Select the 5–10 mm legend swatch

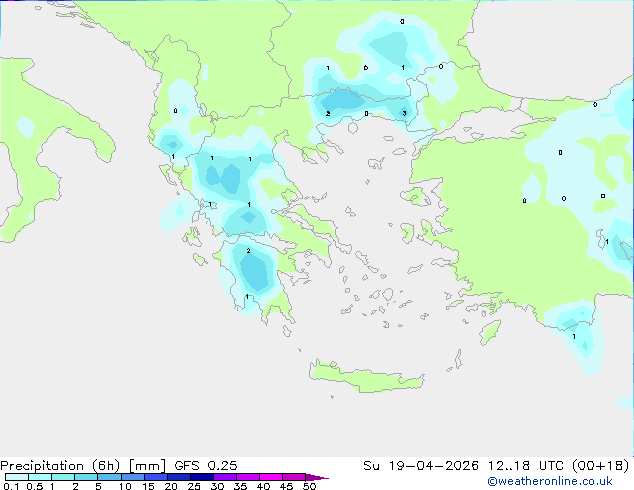click(x=109, y=477)
